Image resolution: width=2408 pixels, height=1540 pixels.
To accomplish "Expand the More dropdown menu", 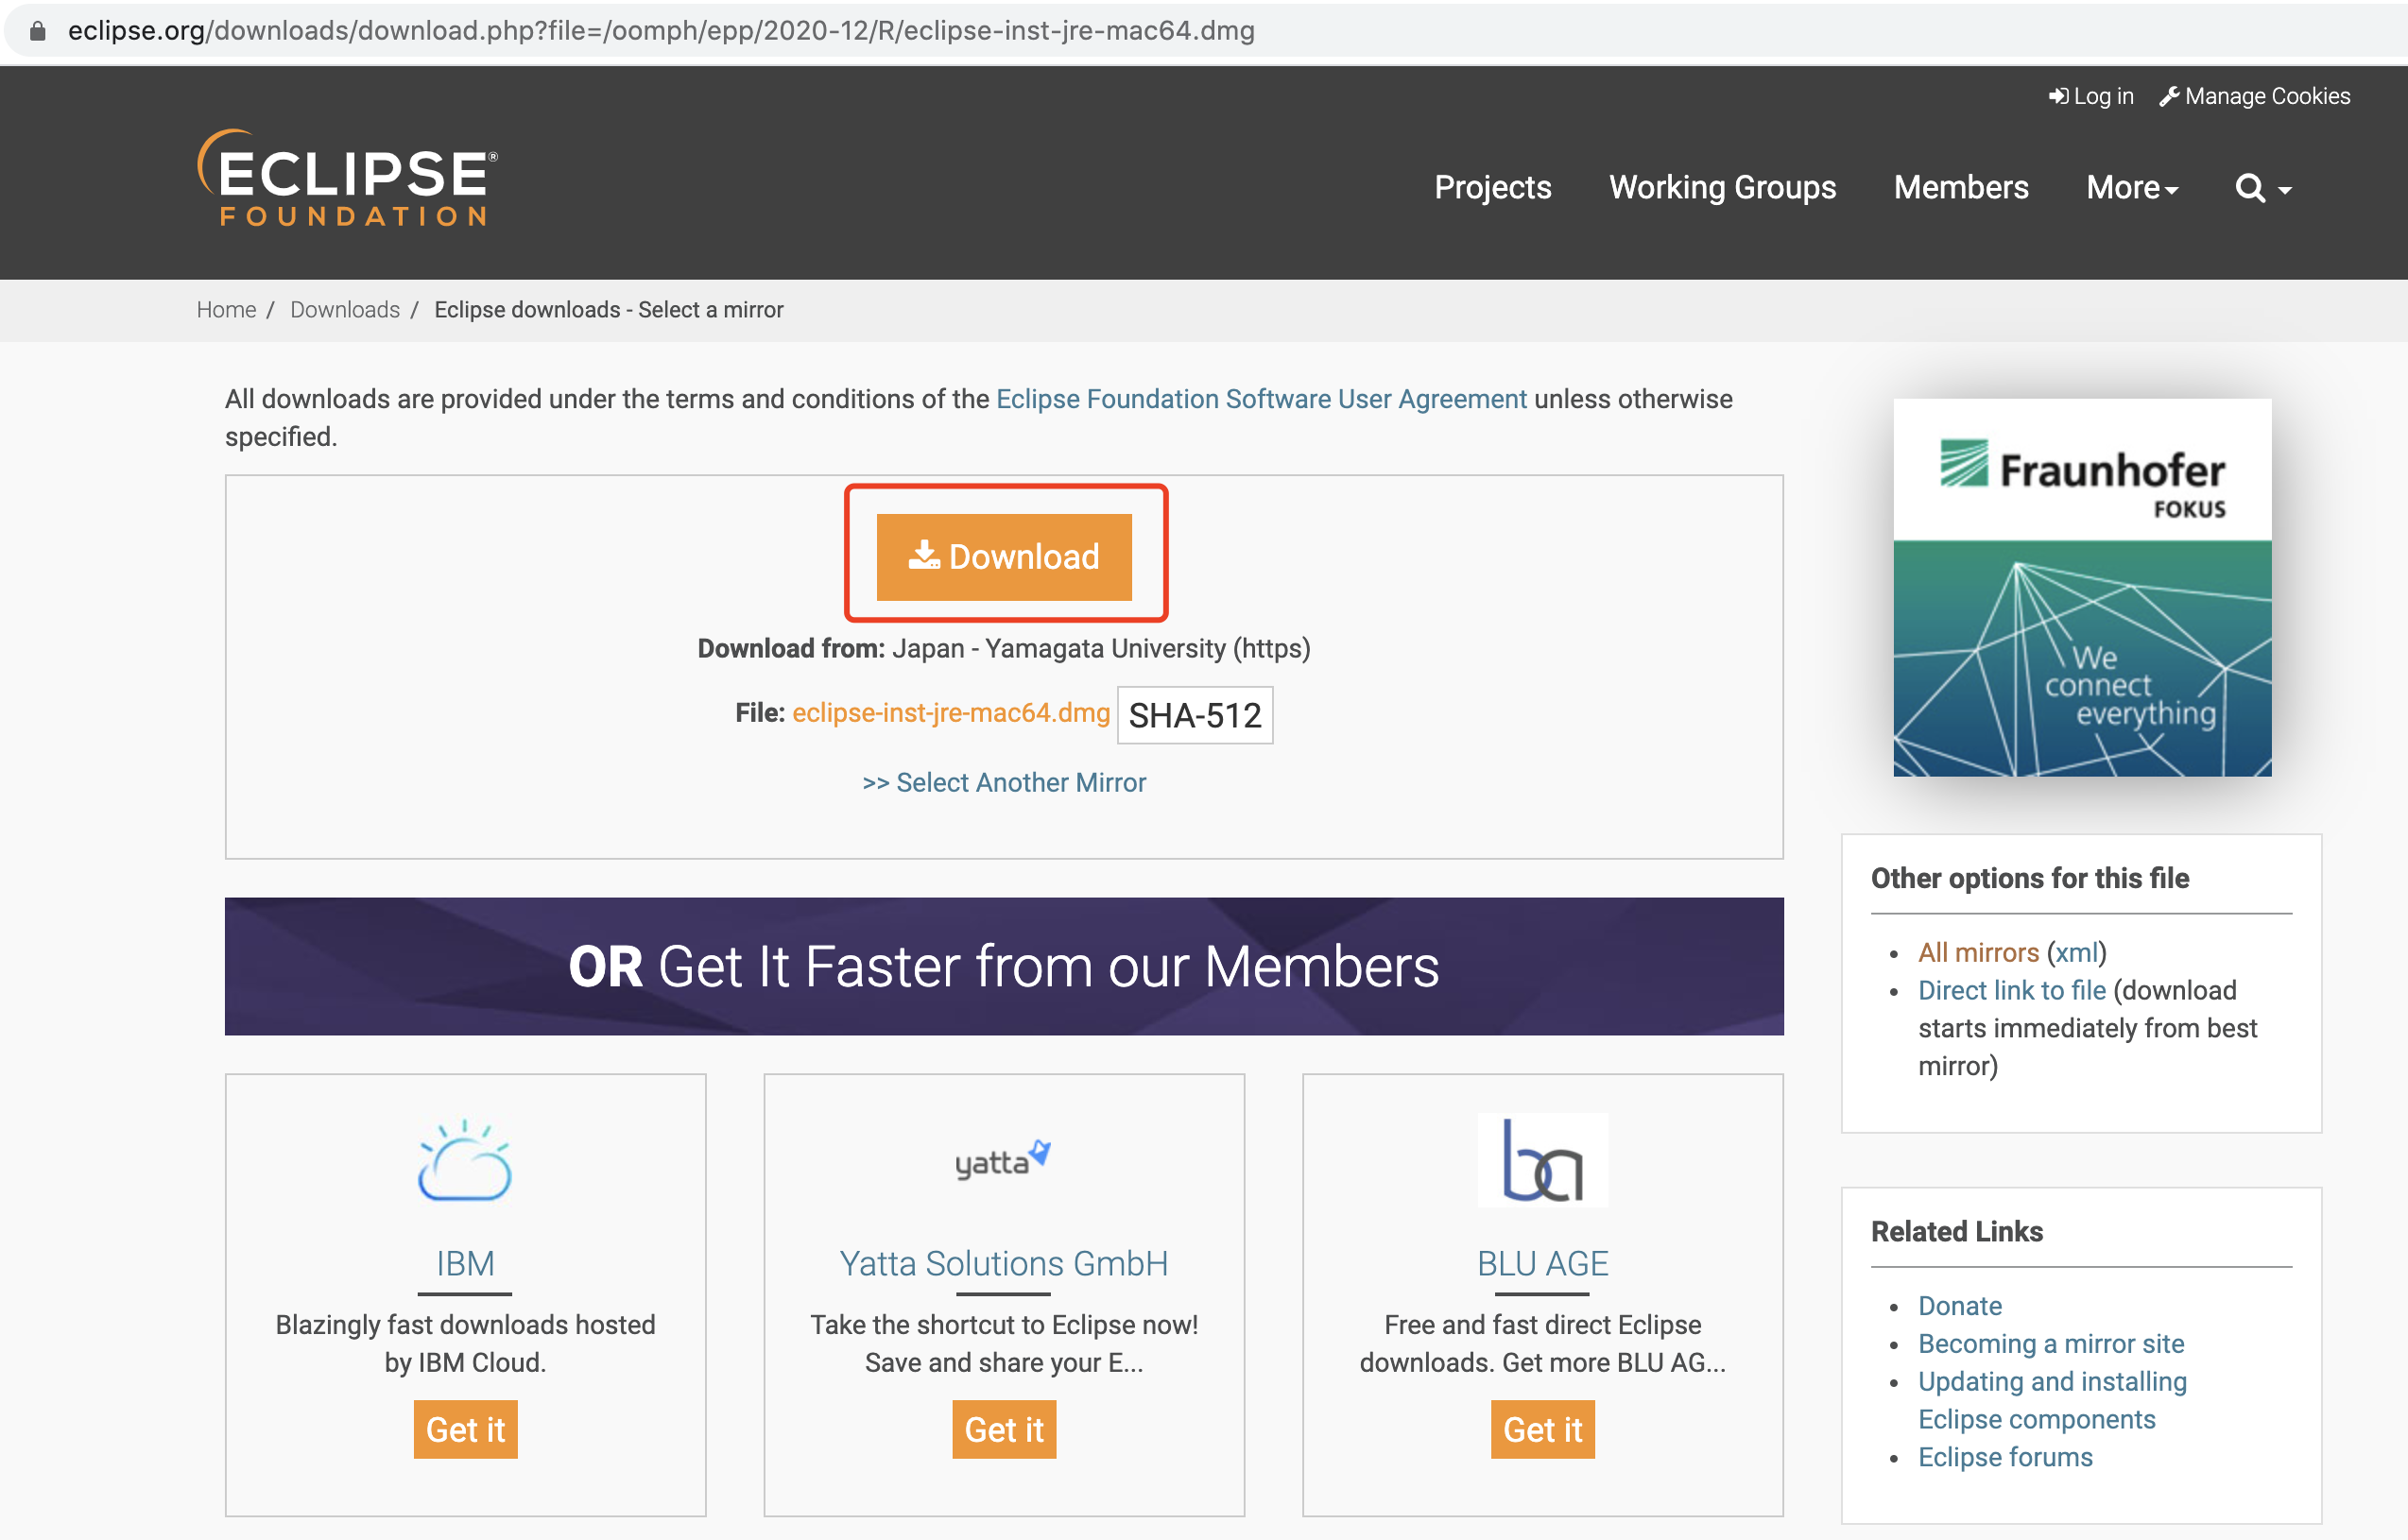I will tap(2131, 188).
